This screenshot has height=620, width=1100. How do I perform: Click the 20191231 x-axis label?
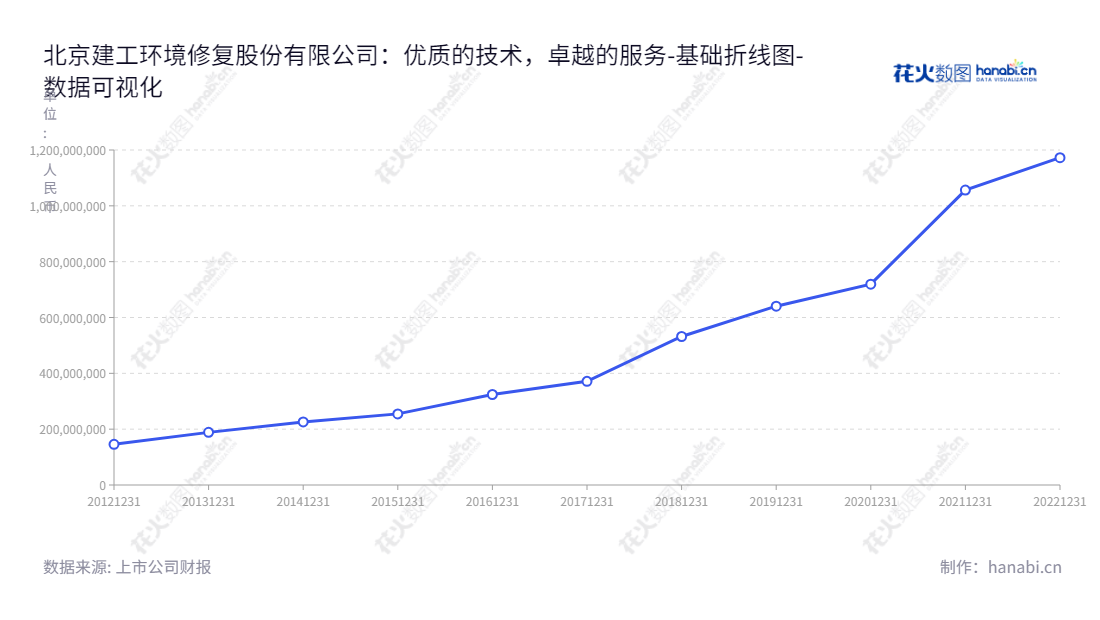(776, 501)
